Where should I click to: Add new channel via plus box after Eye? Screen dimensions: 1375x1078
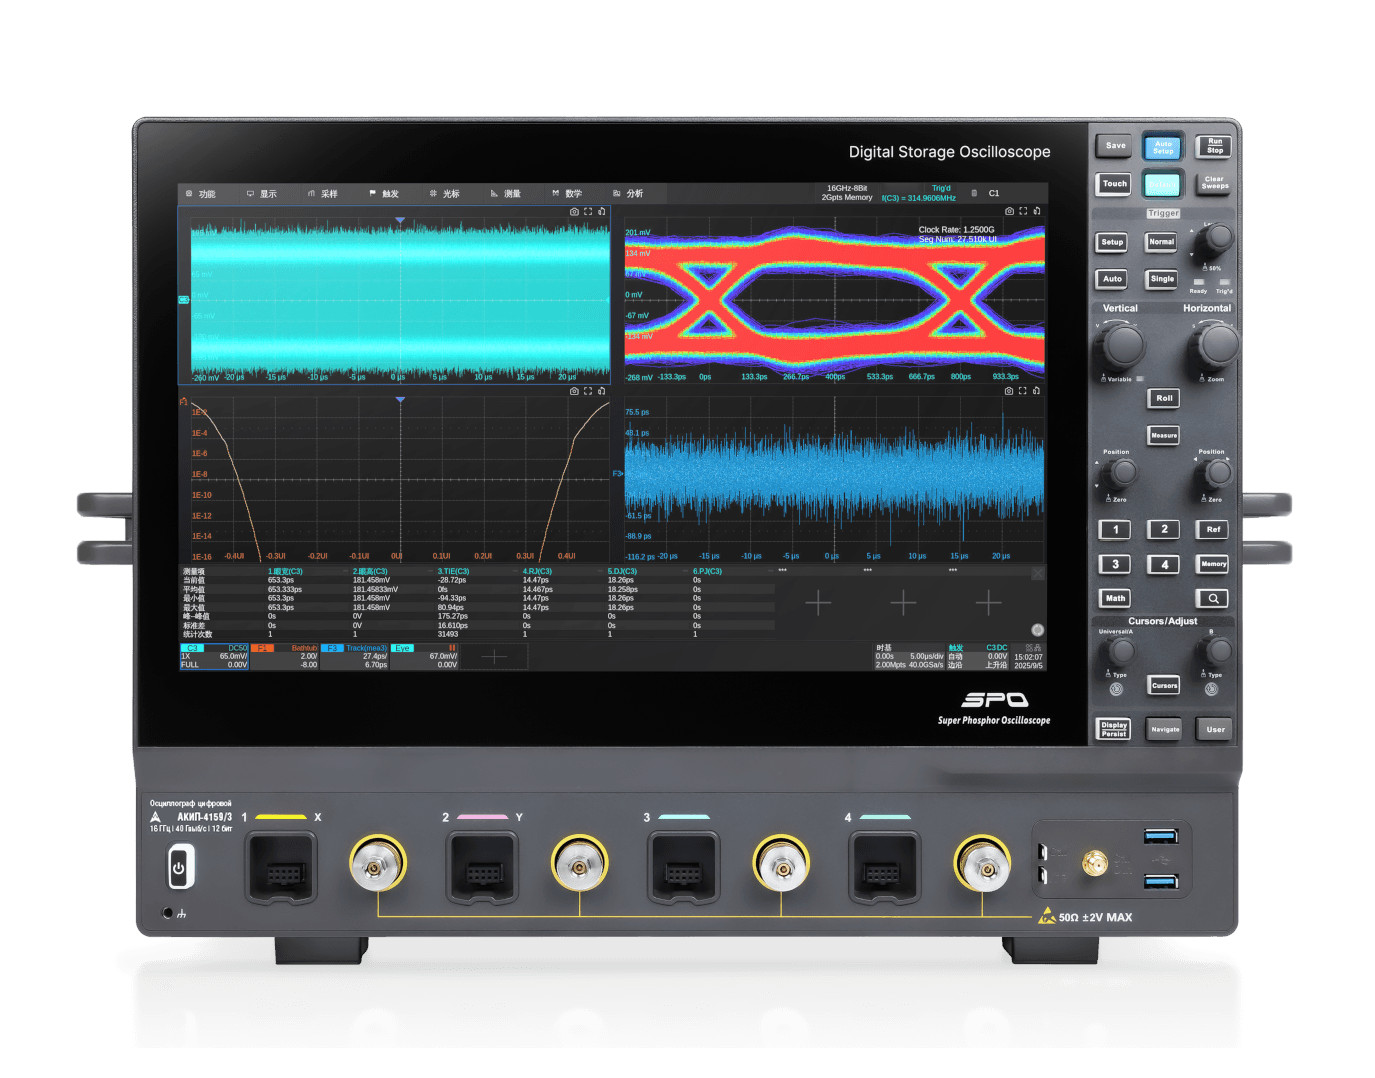click(x=494, y=657)
